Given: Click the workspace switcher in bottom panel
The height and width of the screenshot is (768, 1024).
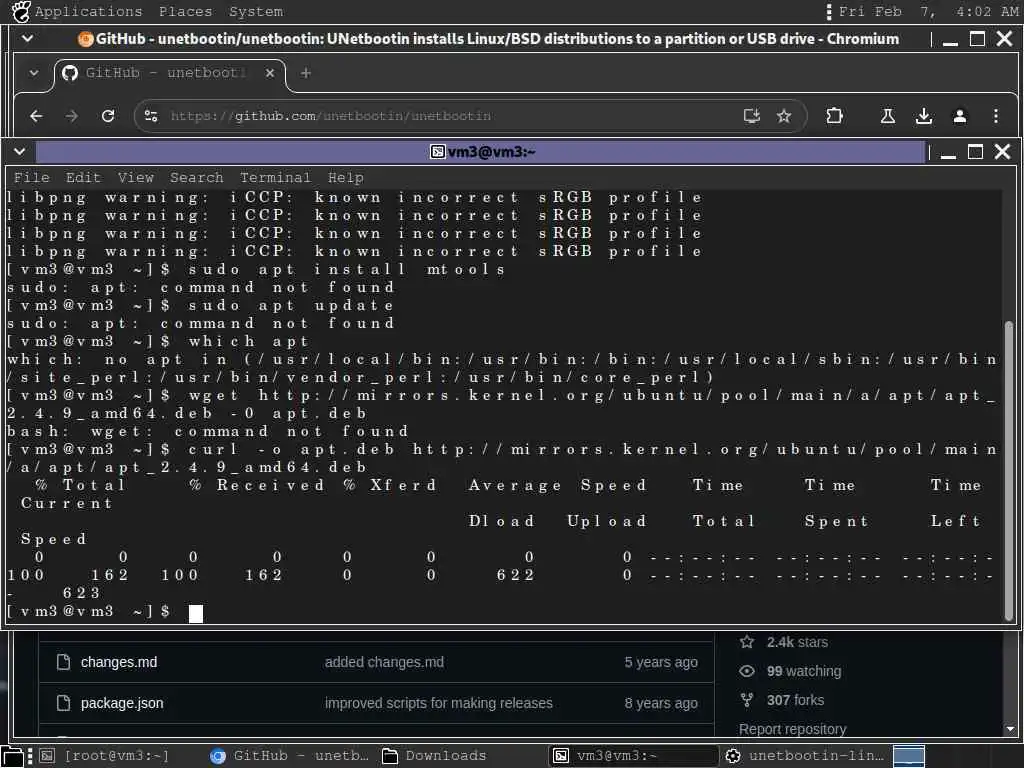Looking at the screenshot, I should point(908,756).
